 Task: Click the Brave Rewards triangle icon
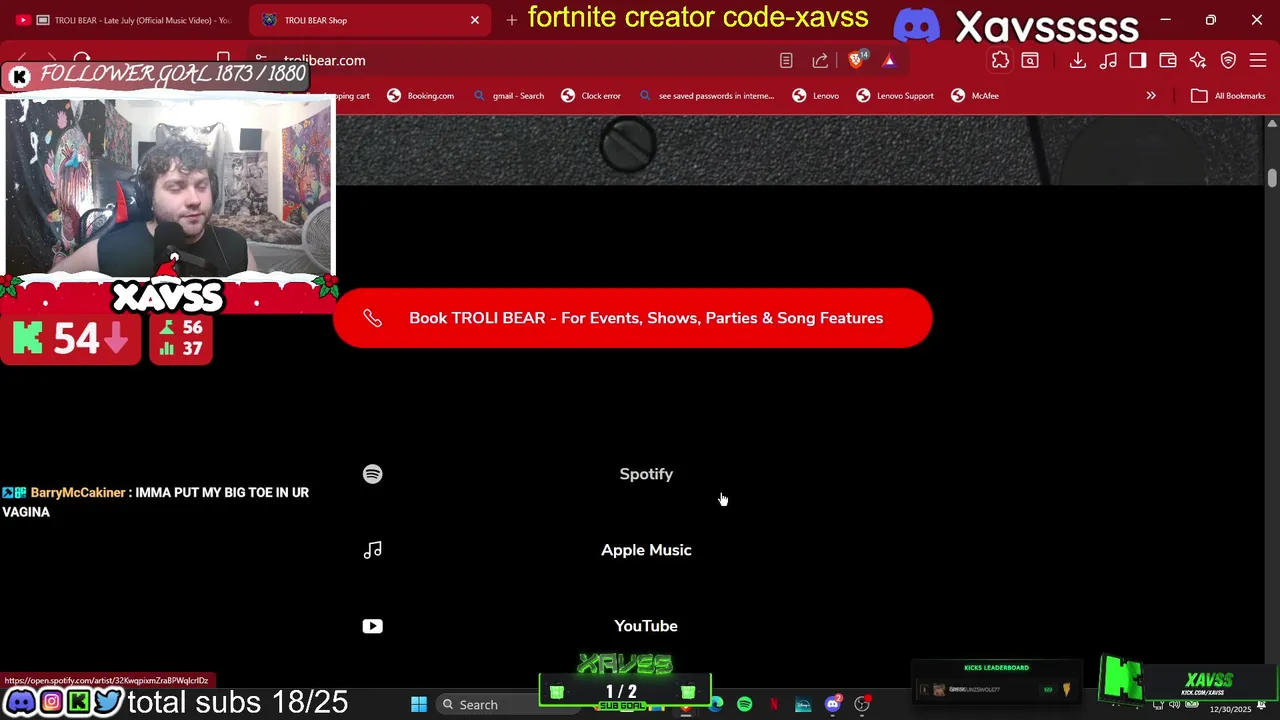pyautogui.click(x=889, y=61)
